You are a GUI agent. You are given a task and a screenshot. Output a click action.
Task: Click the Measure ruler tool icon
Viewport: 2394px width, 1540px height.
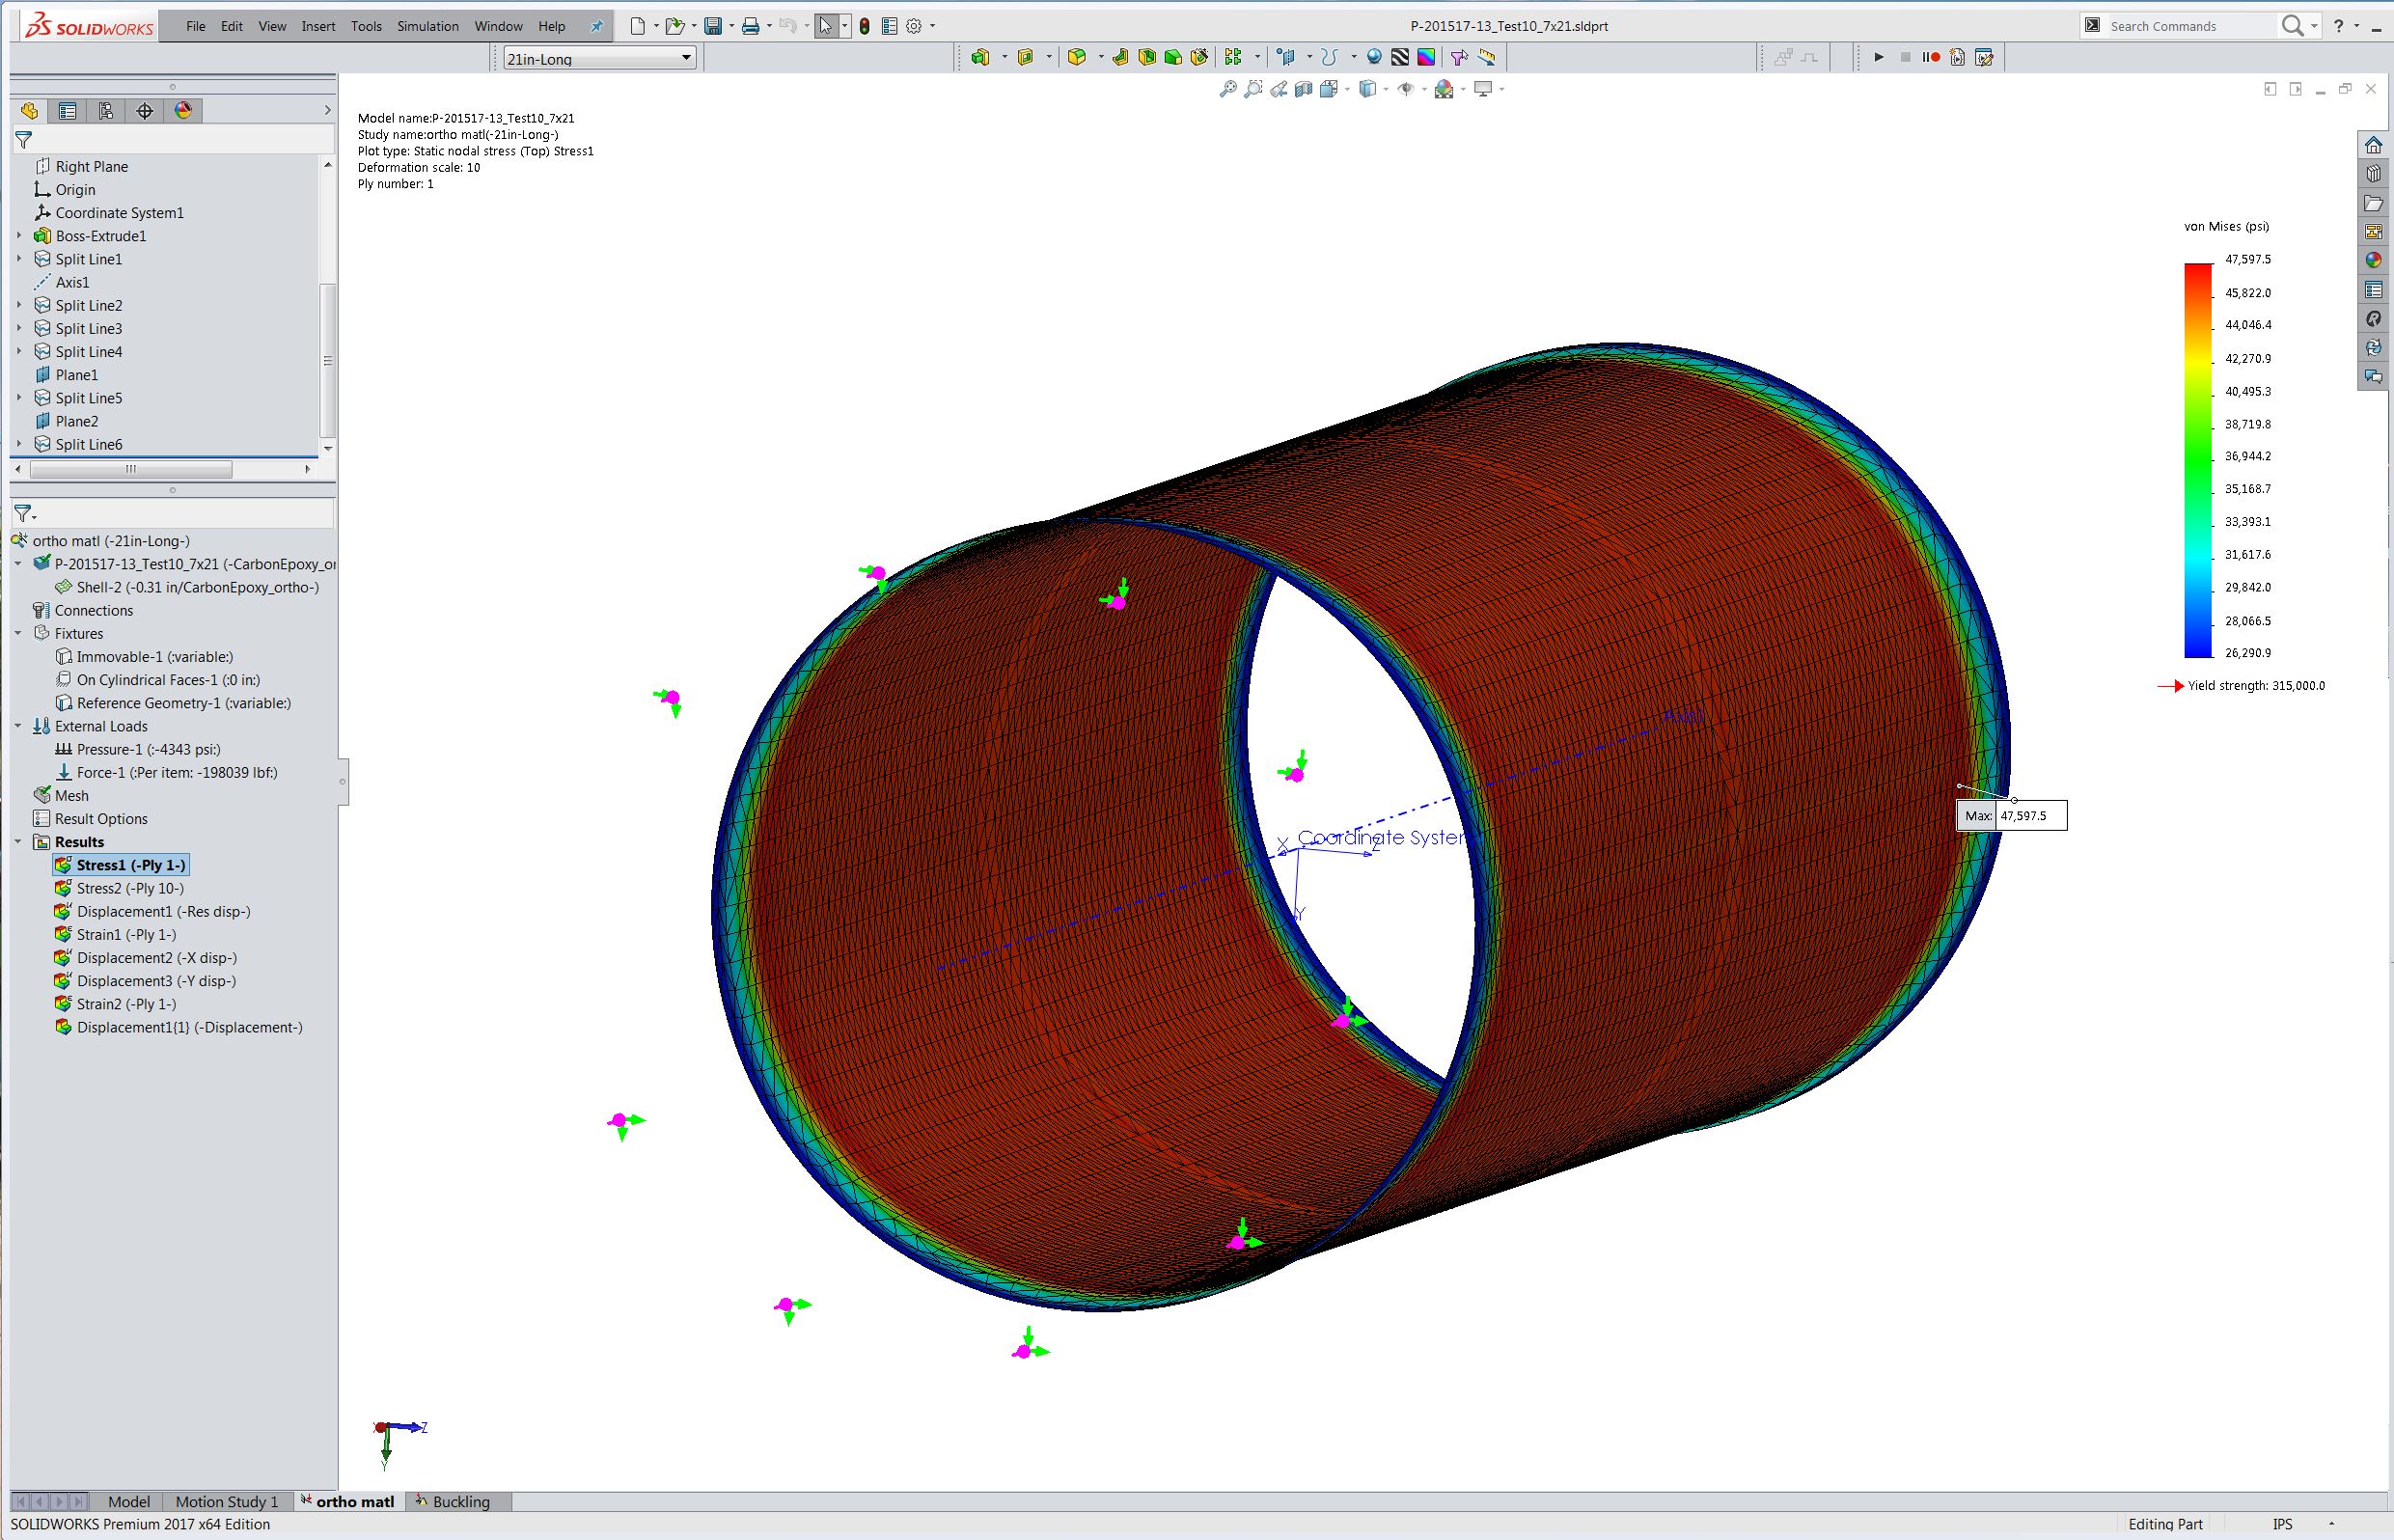point(1487,57)
